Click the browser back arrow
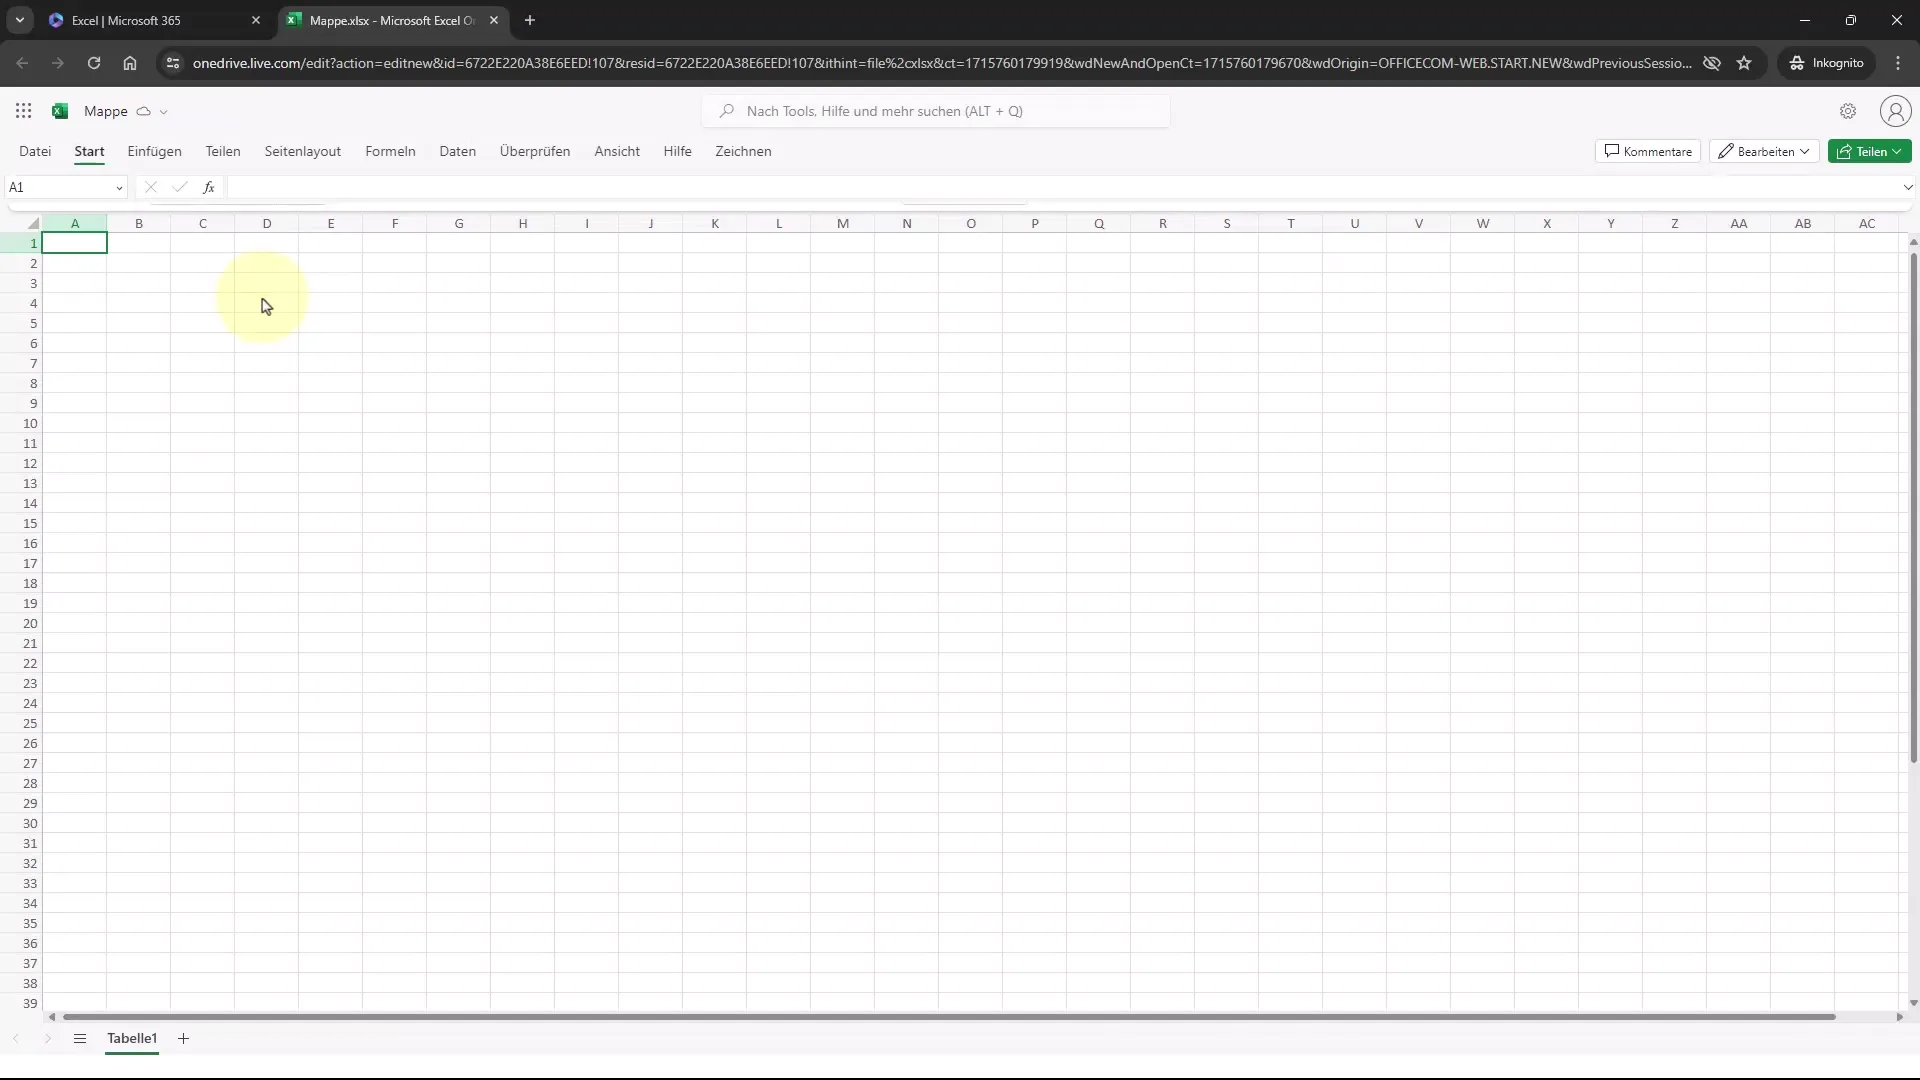1920x1080 pixels. [22, 63]
